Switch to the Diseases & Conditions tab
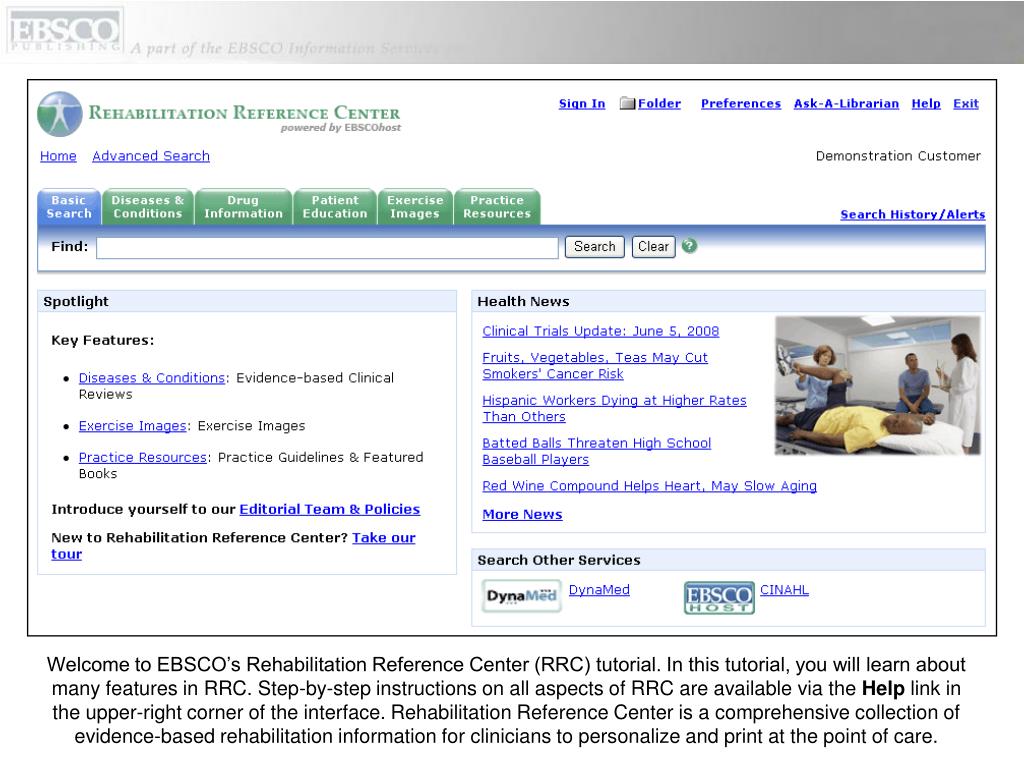 pyautogui.click(x=147, y=206)
